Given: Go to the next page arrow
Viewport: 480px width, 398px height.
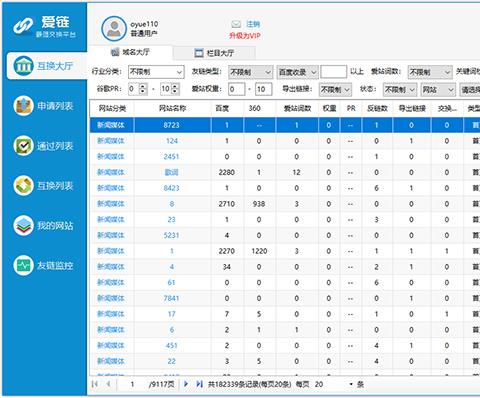Looking at the screenshot, I should click(x=186, y=384).
